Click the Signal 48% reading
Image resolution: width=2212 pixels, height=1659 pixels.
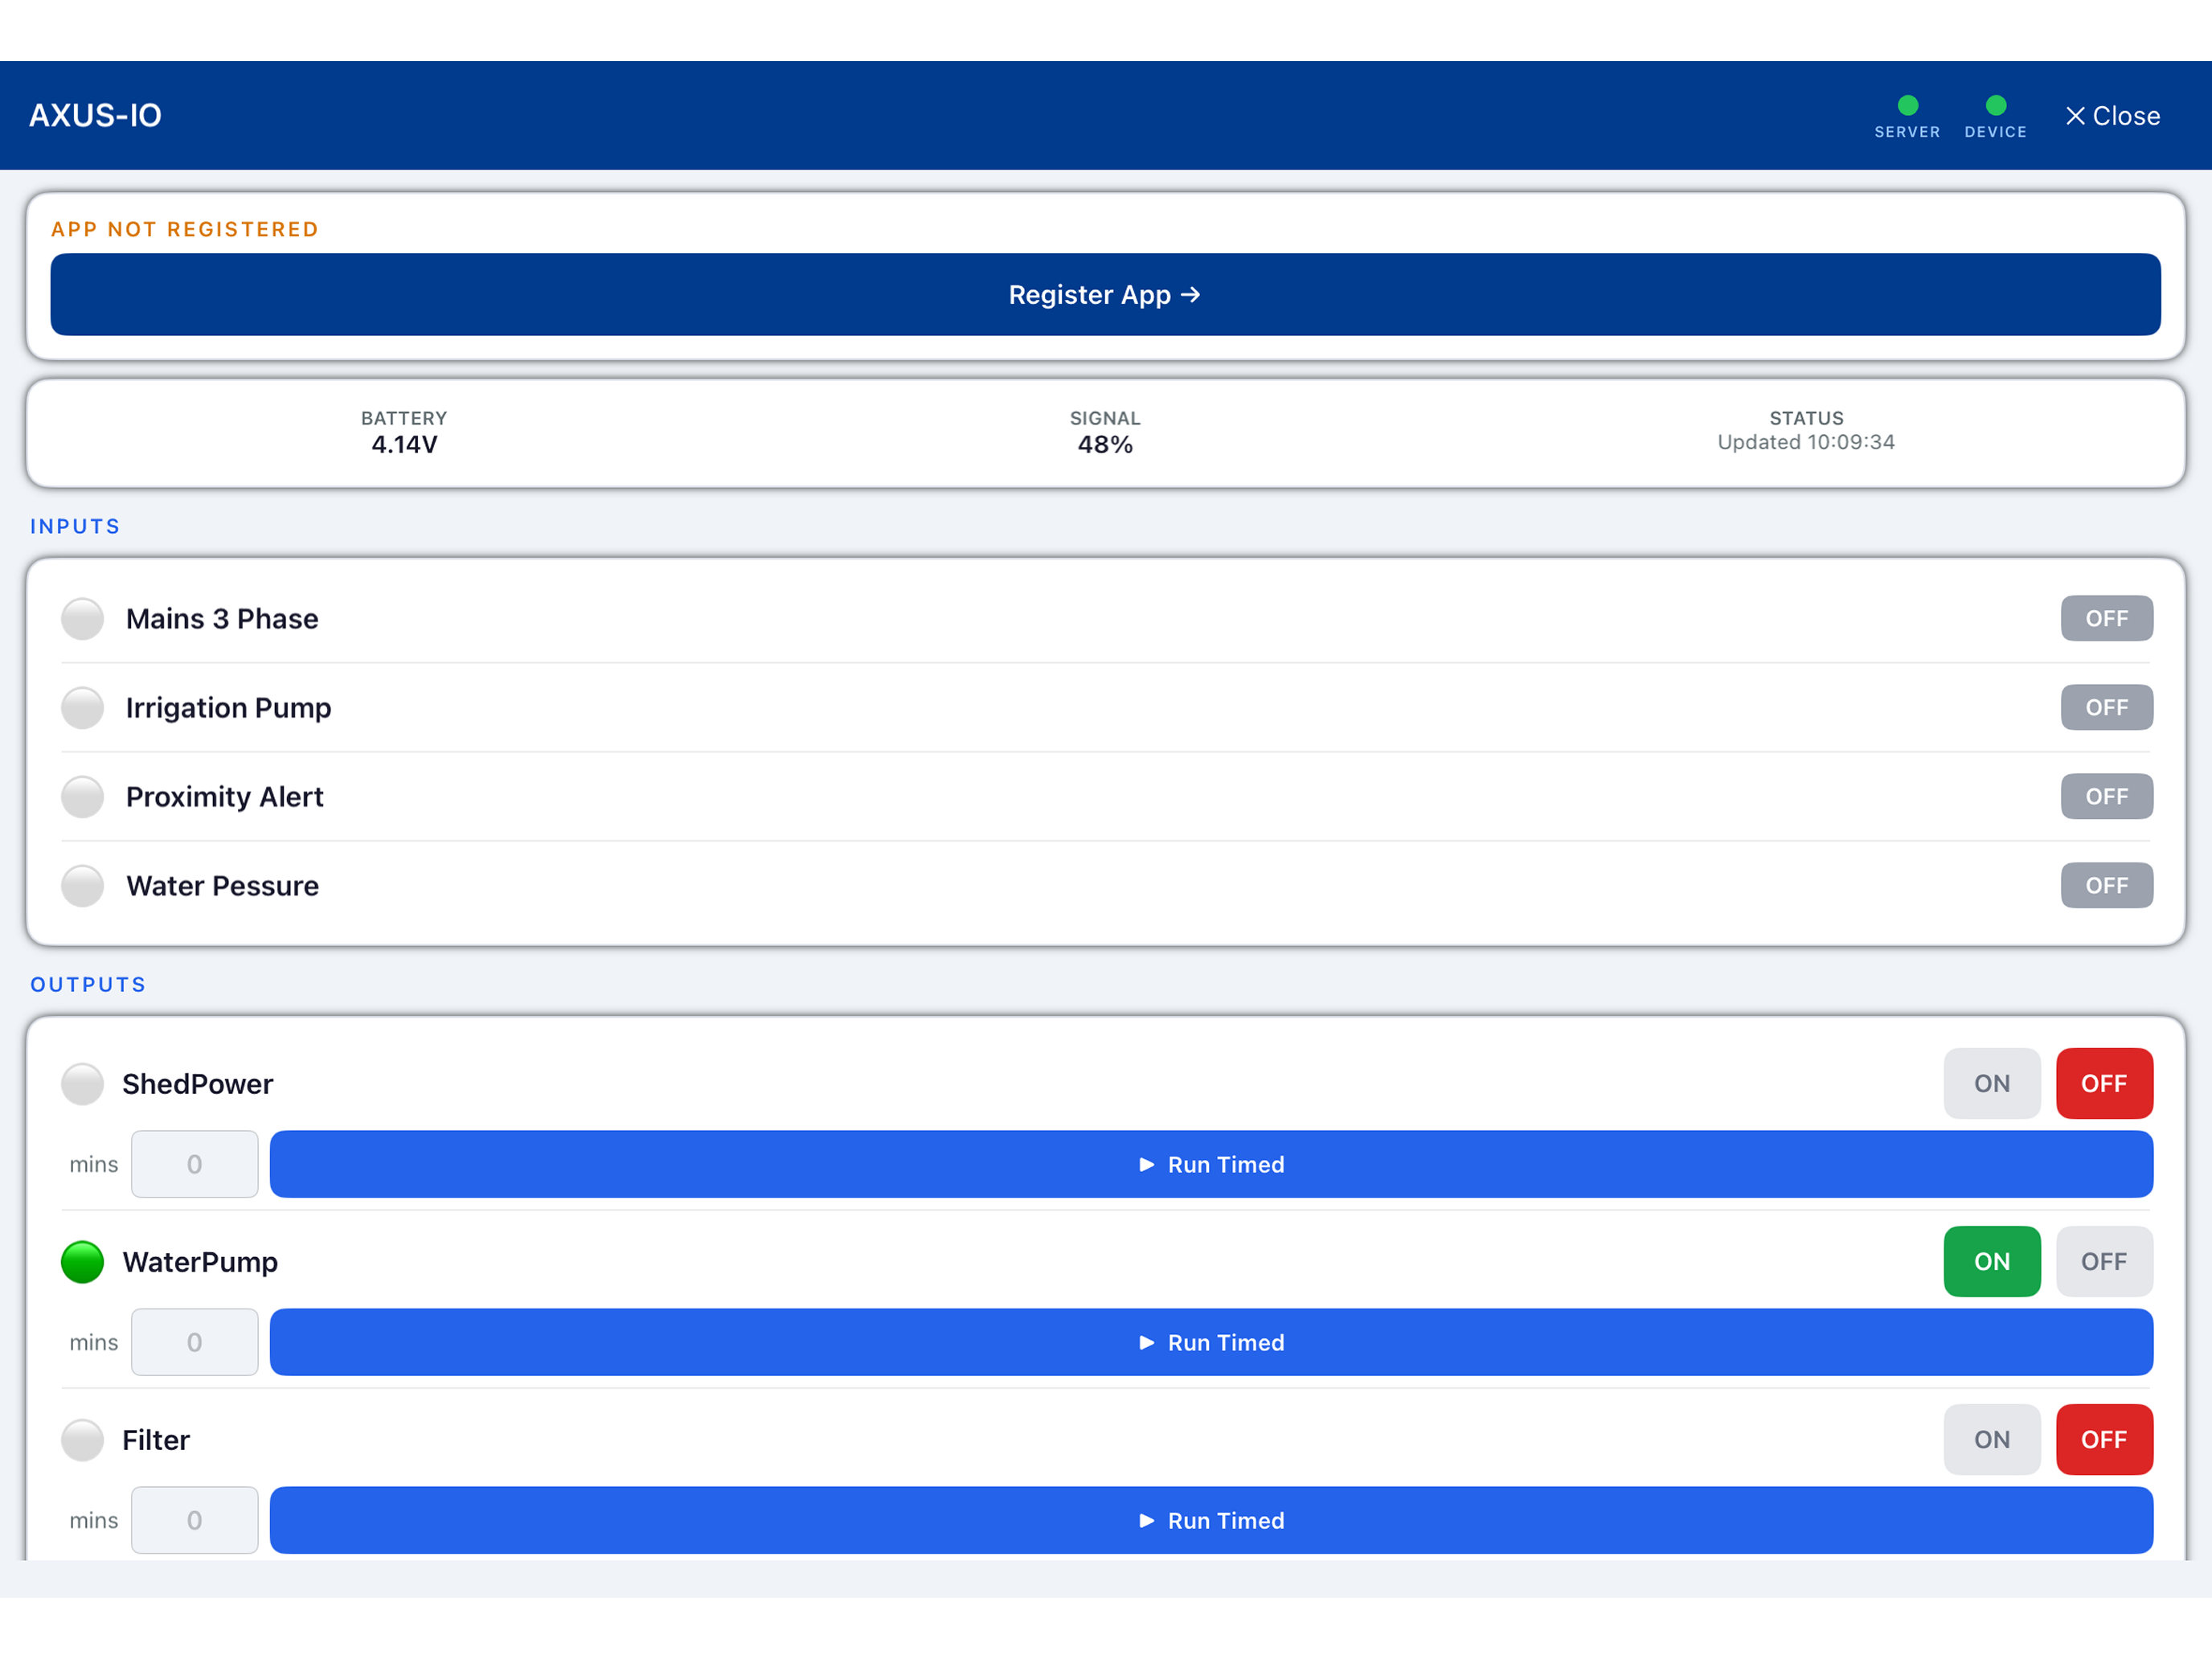pyautogui.click(x=1105, y=445)
